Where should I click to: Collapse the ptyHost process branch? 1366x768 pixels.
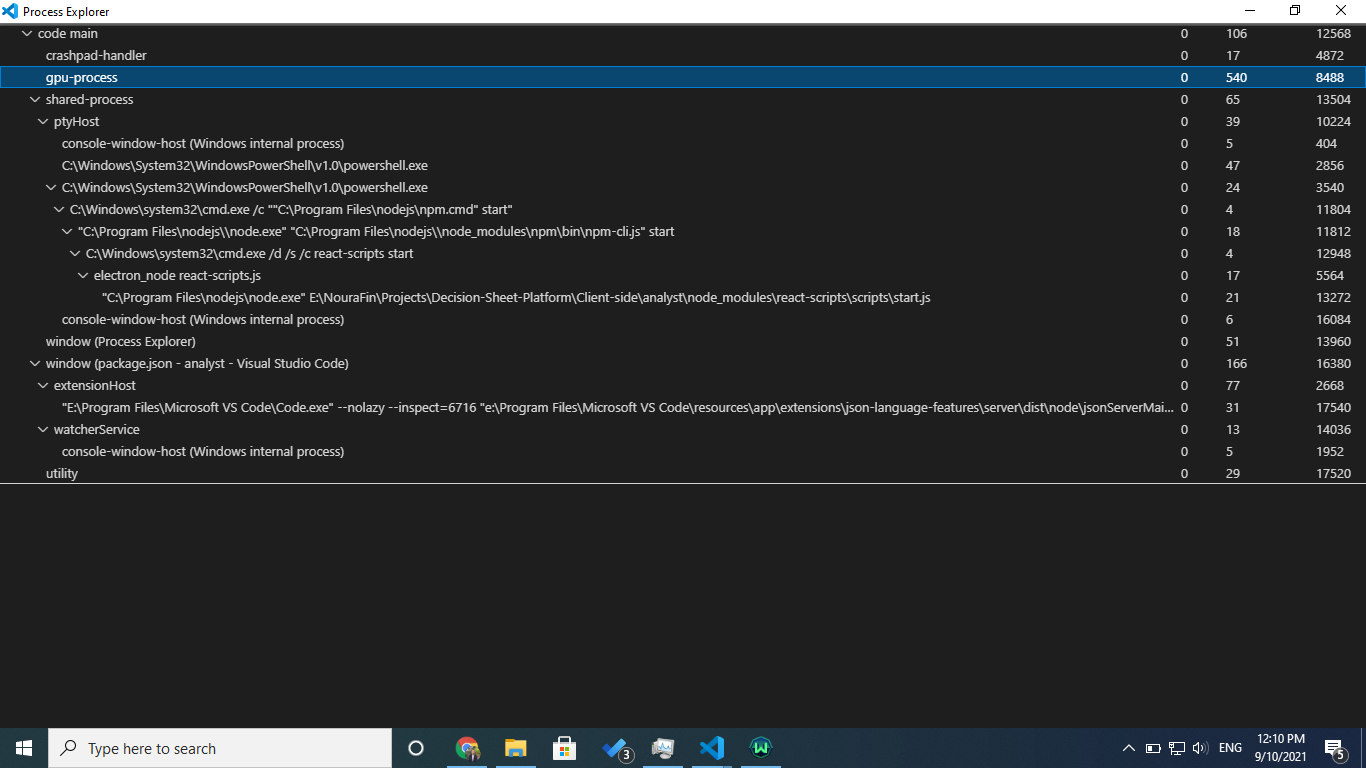click(x=43, y=121)
